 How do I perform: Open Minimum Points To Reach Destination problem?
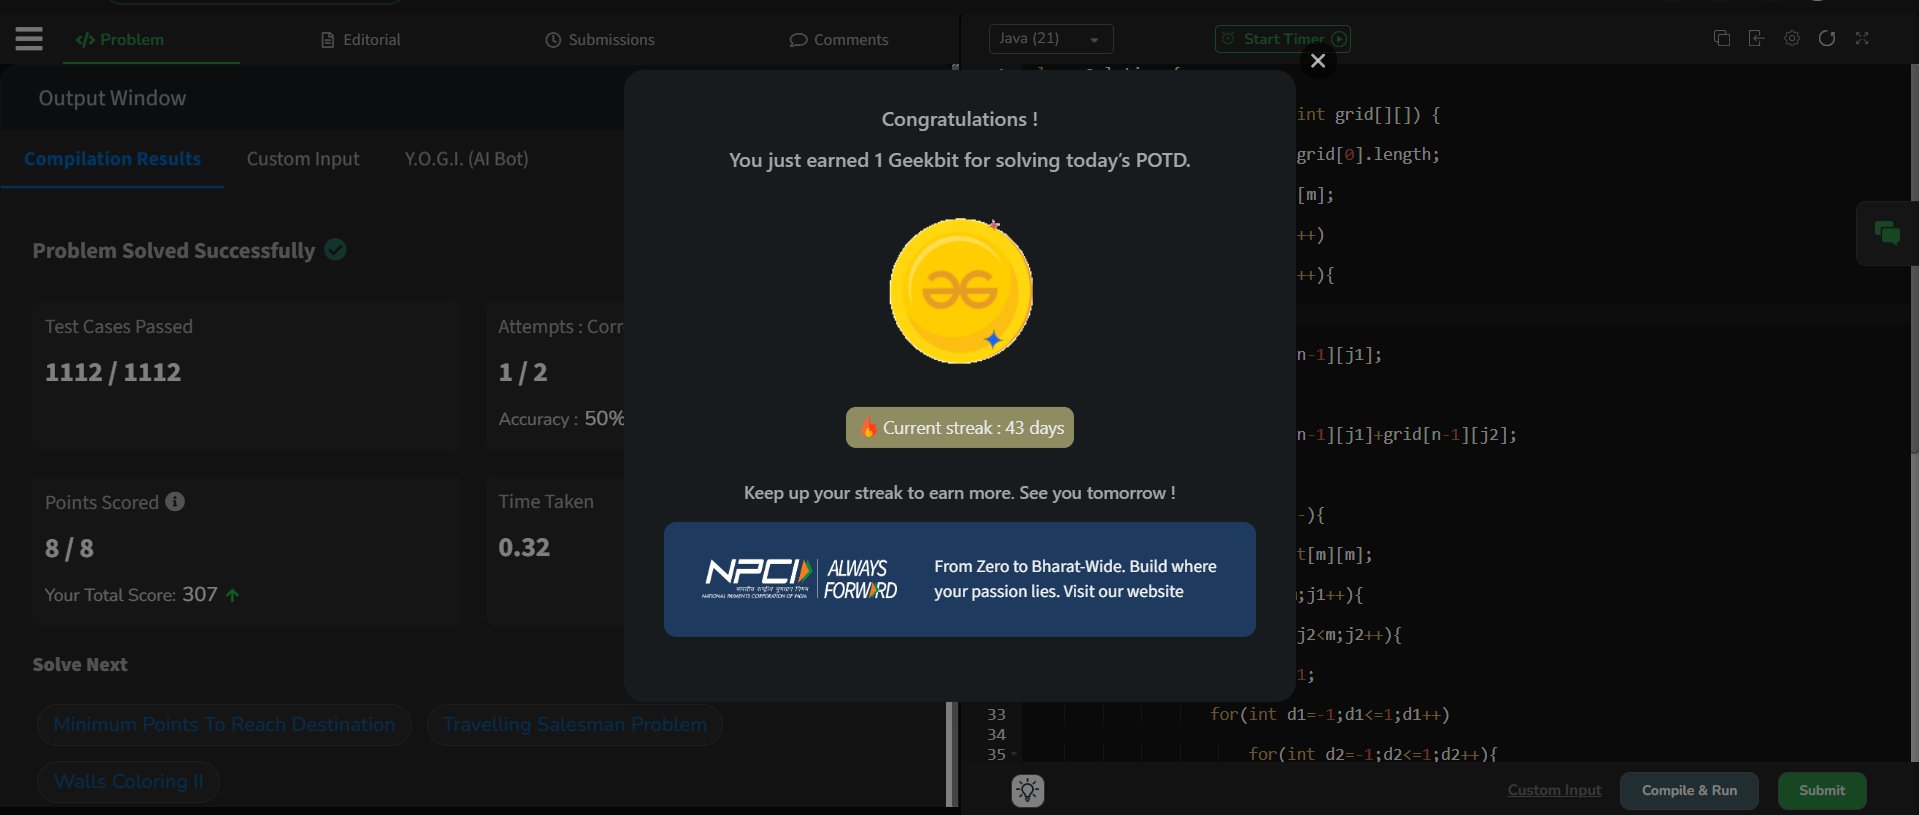tap(225, 724)
